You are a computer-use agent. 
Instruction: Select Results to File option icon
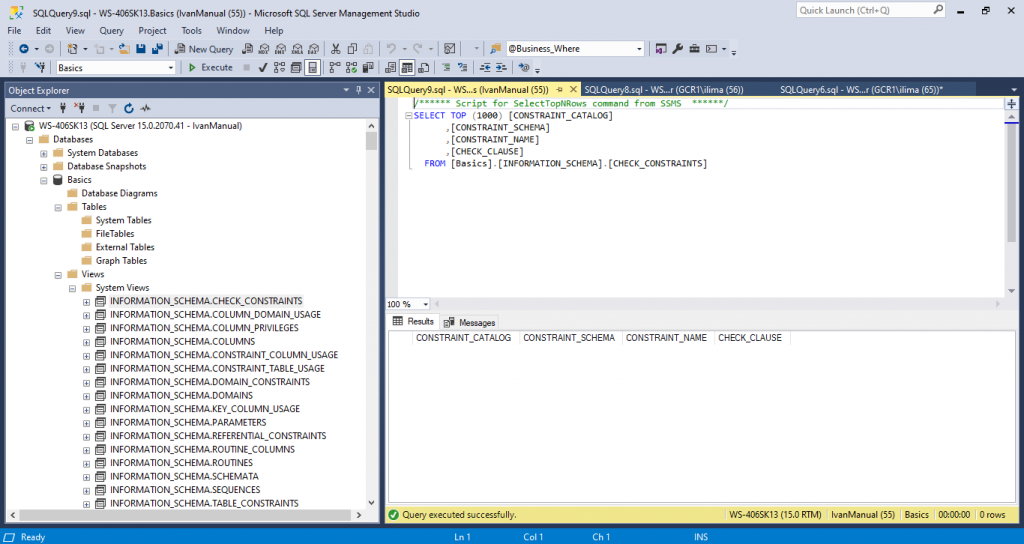coord(423,68)
